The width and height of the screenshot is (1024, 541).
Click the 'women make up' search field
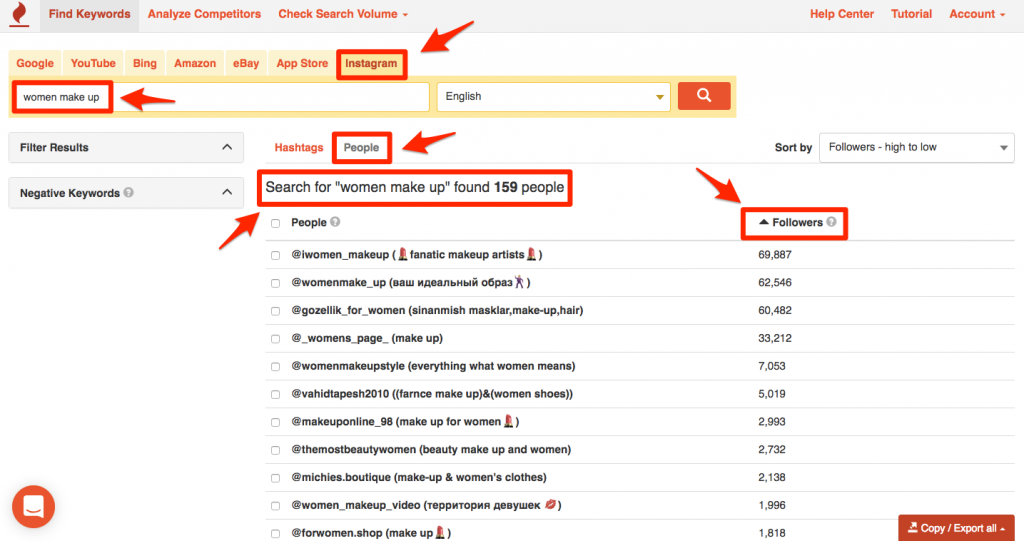[x=221, y=97]
